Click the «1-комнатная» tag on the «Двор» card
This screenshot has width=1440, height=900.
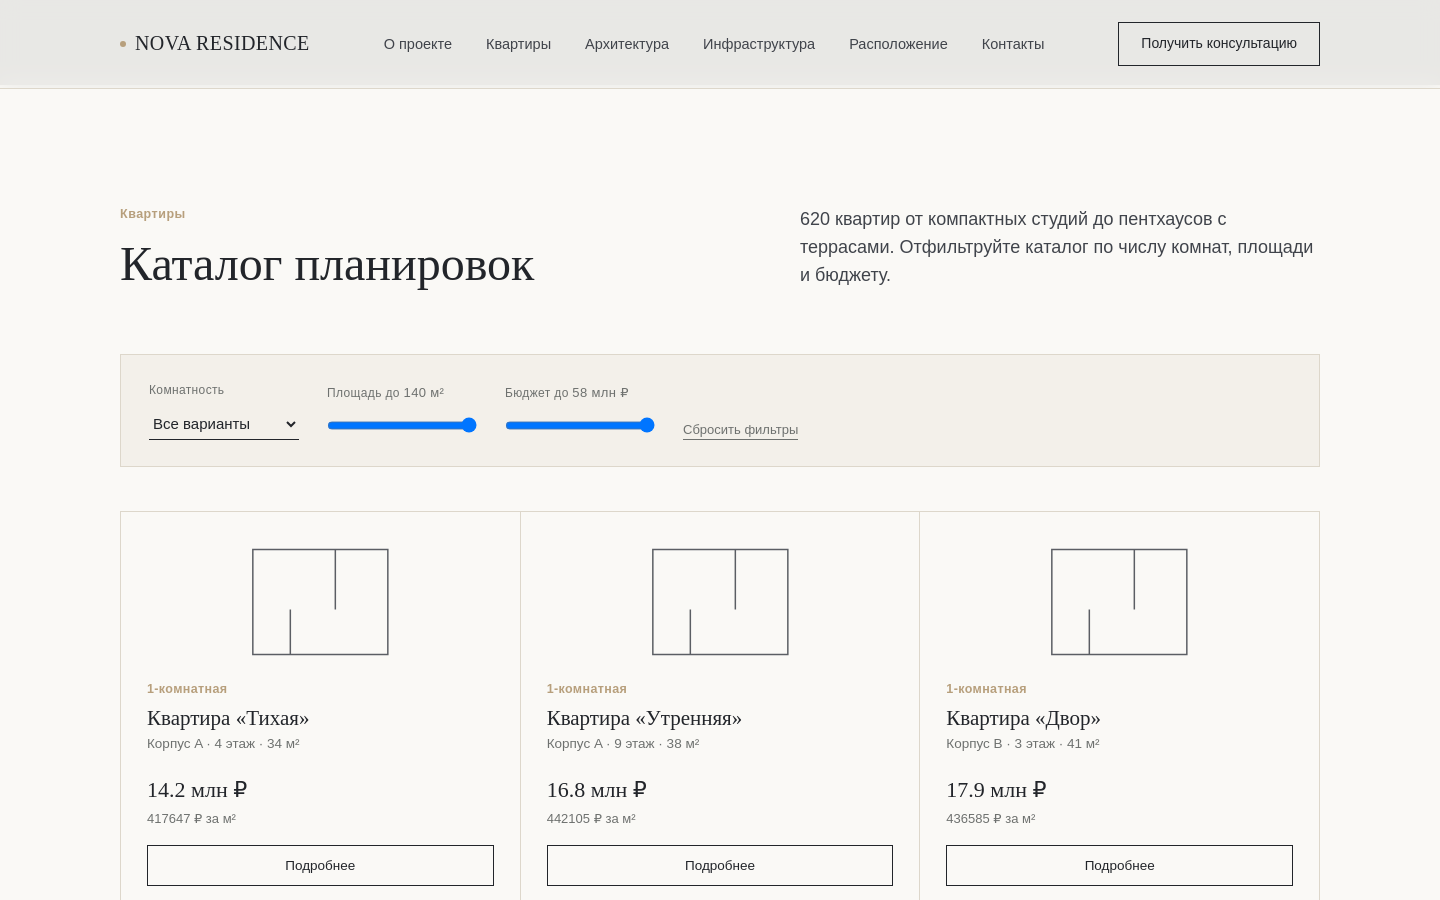click(986, 689)
